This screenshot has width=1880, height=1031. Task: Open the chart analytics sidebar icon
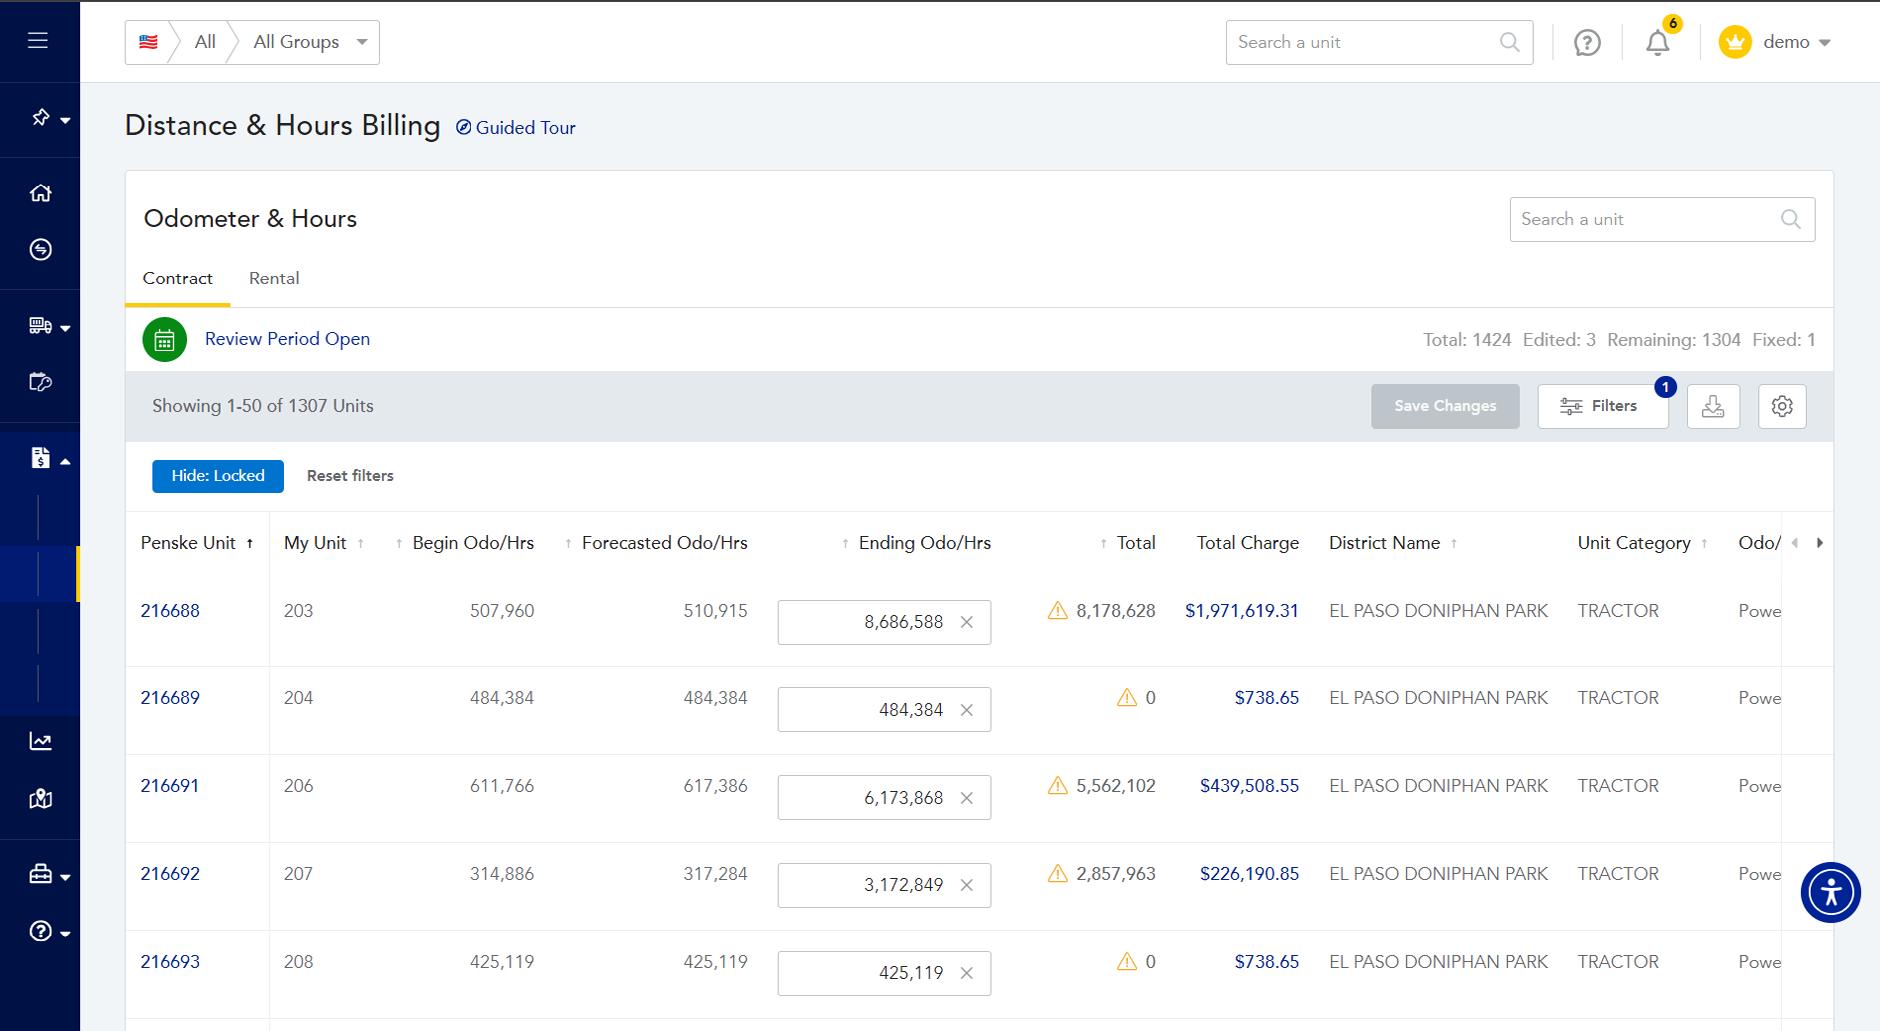click(41, 741)
